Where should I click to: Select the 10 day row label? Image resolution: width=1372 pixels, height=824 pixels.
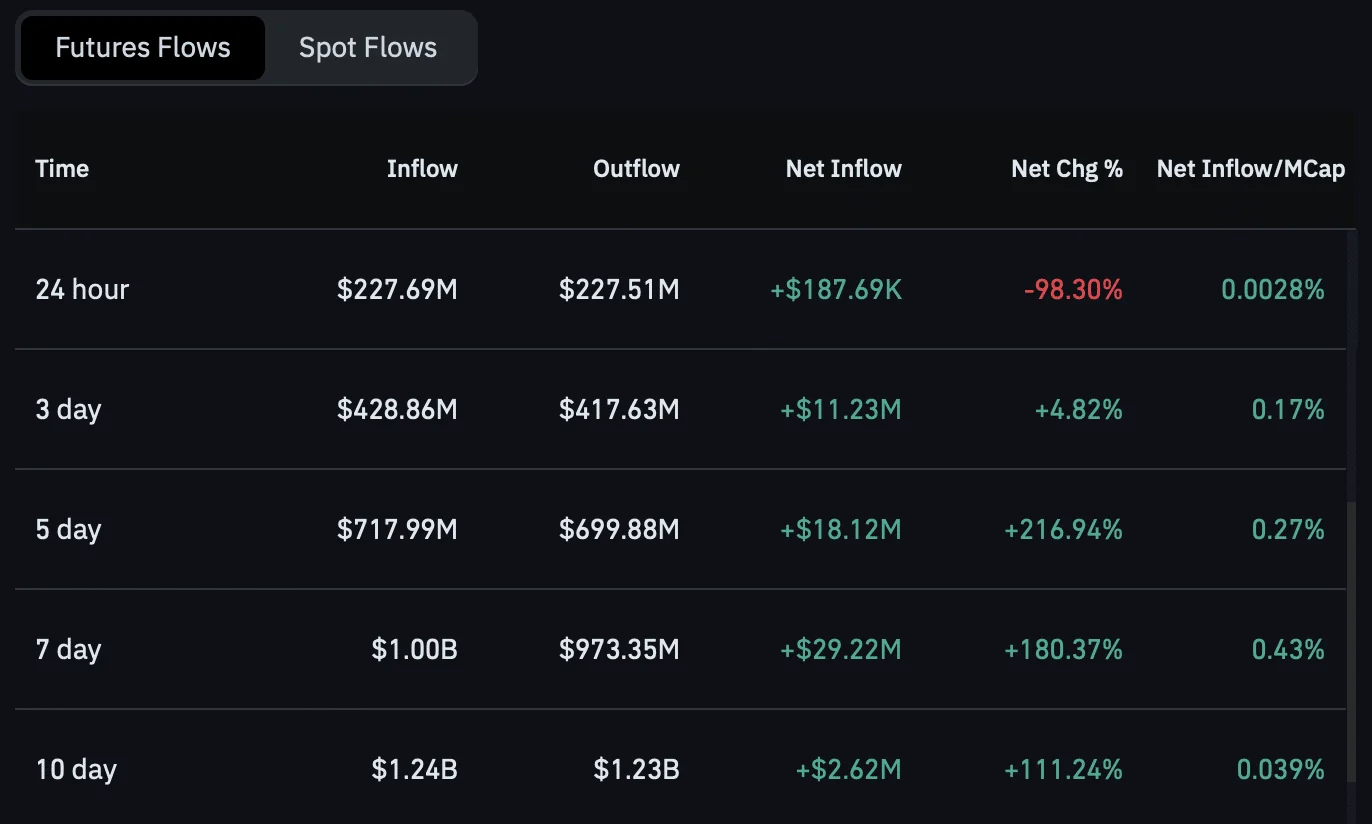point(77,770)
